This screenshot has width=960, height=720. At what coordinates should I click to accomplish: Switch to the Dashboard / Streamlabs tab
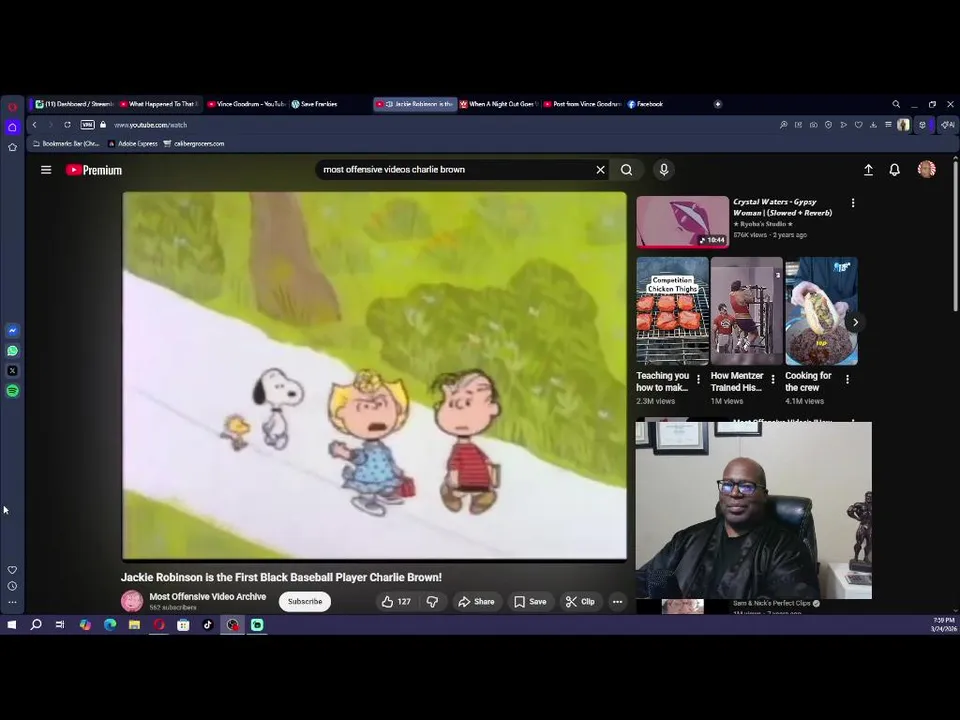74,104
